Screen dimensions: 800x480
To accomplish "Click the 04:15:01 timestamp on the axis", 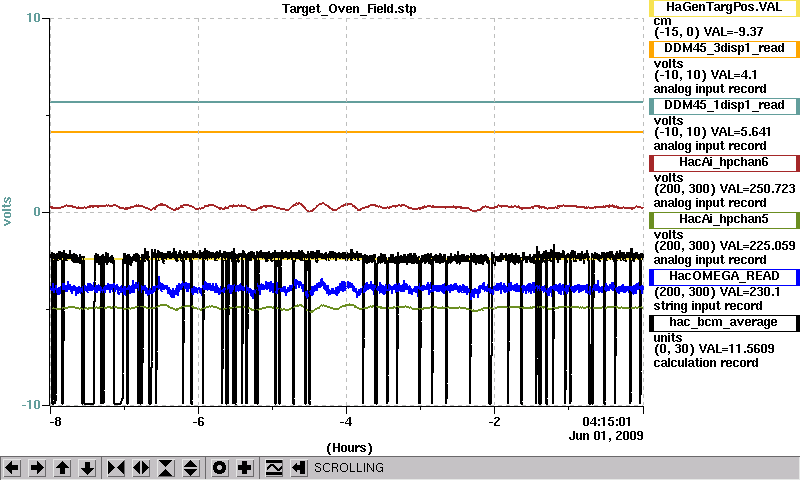I will point(607,422).
